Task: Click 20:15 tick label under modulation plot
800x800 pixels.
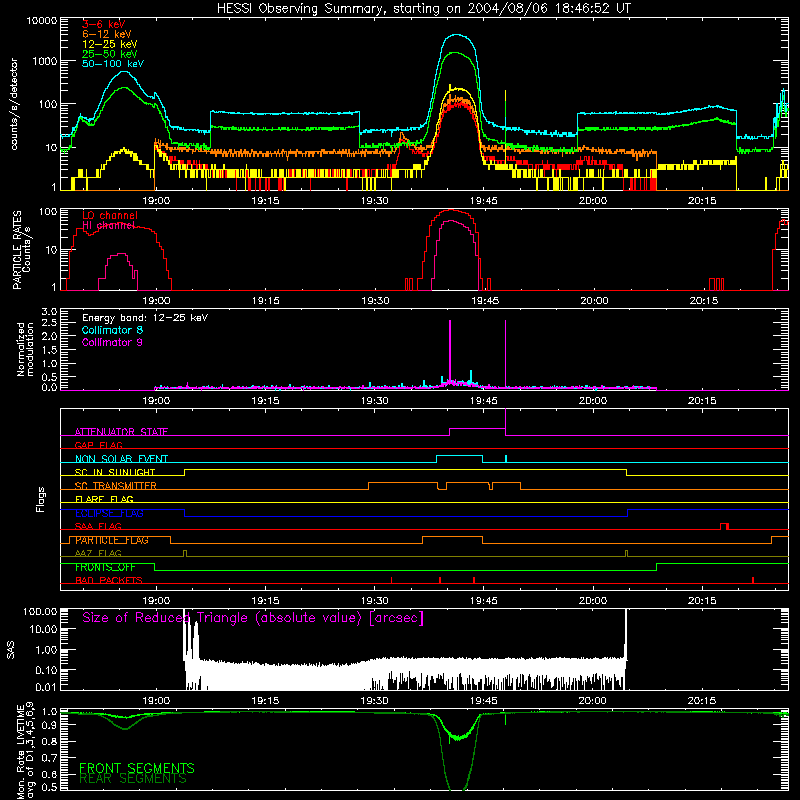Action: pos(702,401)
